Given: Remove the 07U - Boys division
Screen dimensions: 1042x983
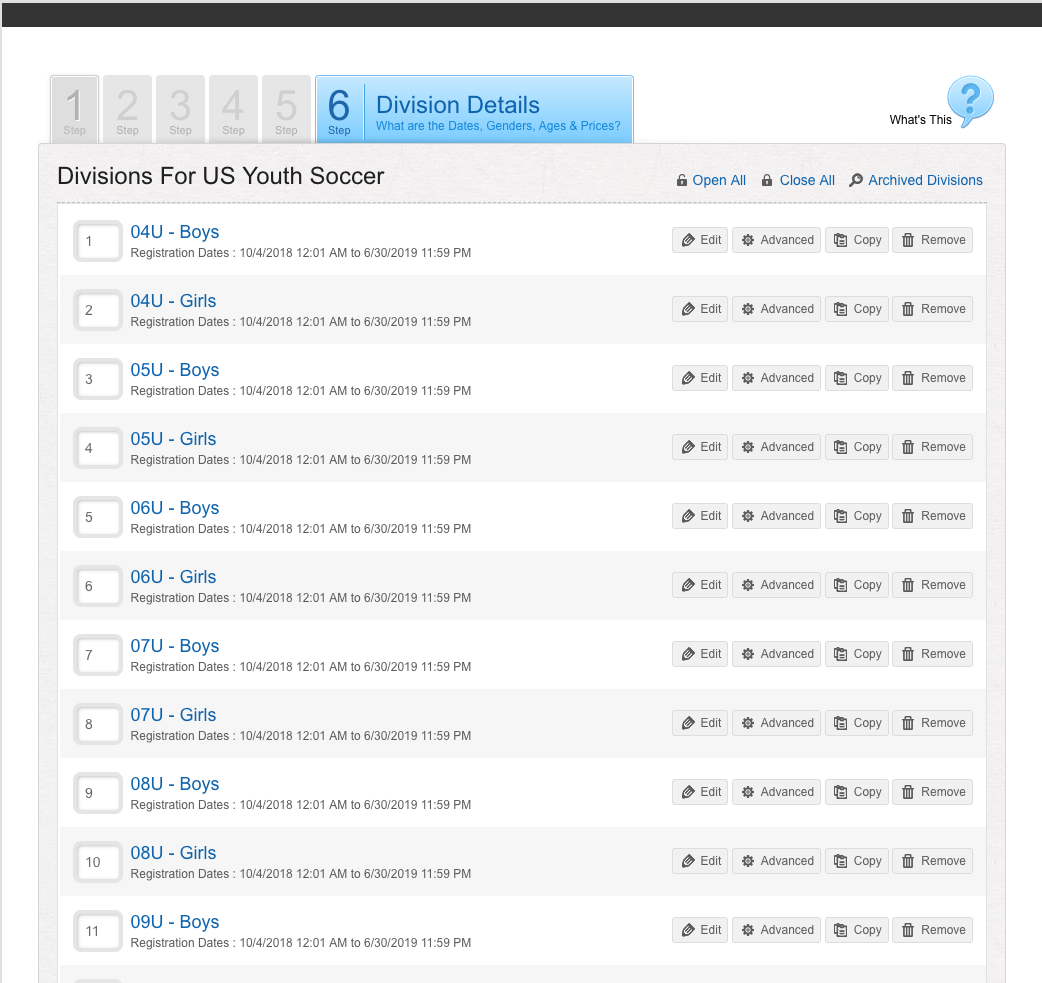Looking at the screenshot, I should pos(932,654).
